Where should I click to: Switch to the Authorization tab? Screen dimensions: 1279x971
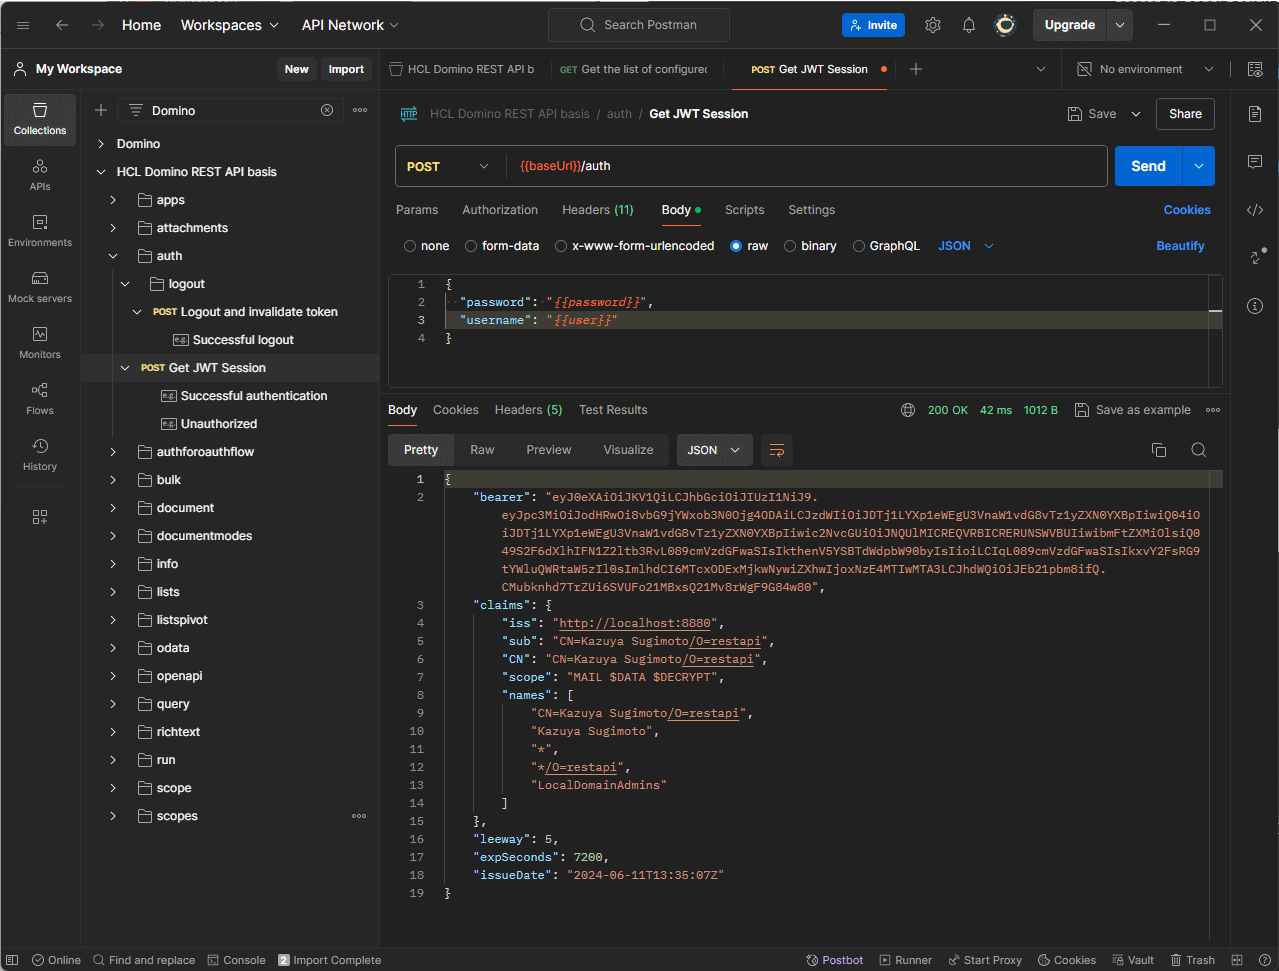pos(500,210)
